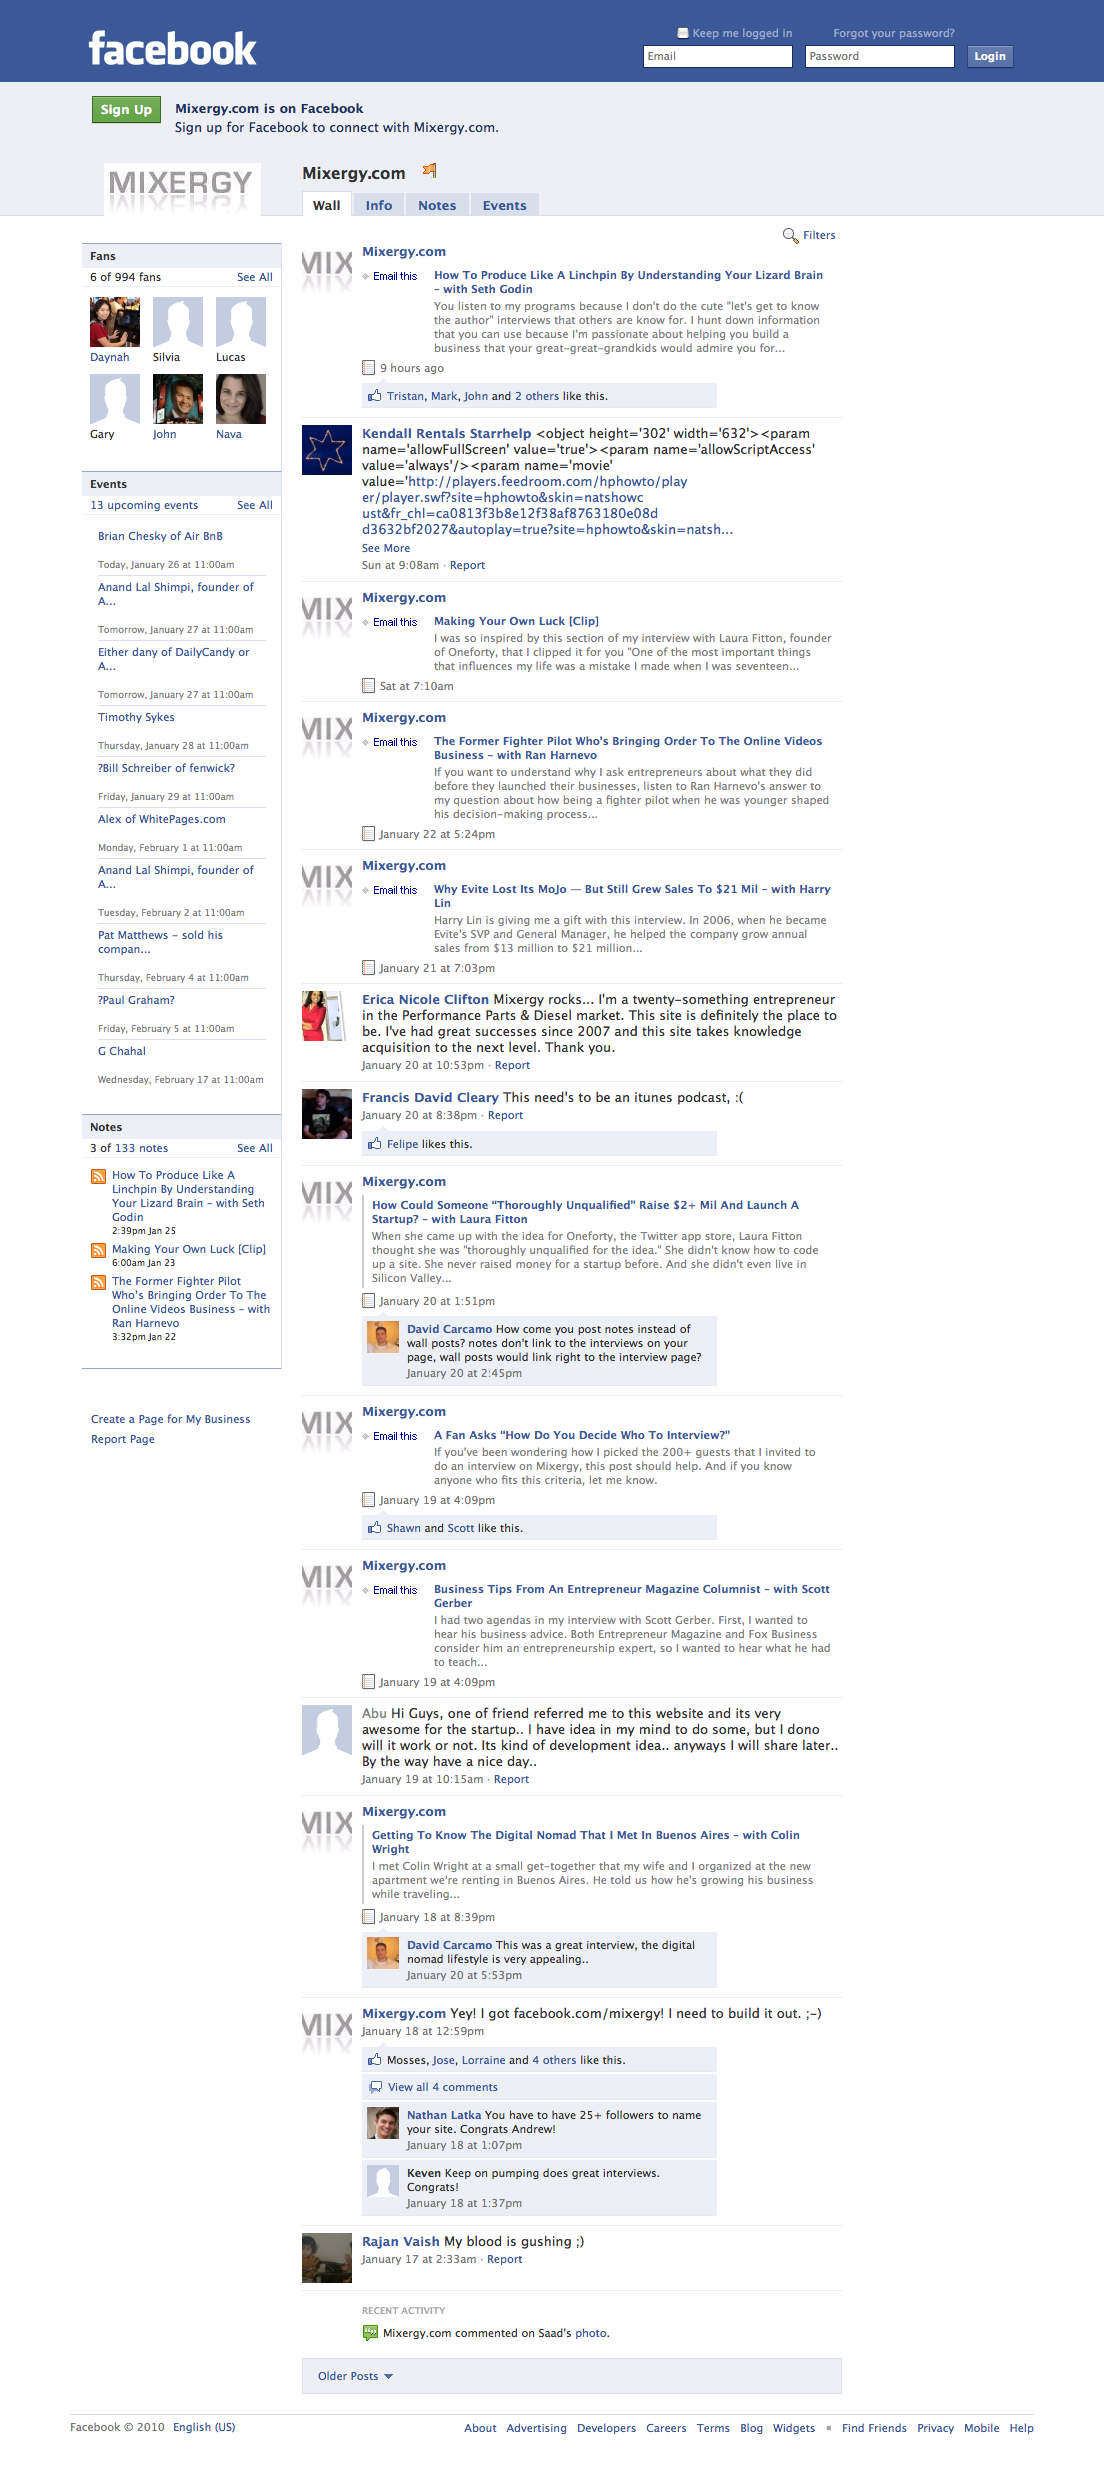Screen dimensions: 1104x2481
Task: Open Forgot your password link
Action: 893,33
